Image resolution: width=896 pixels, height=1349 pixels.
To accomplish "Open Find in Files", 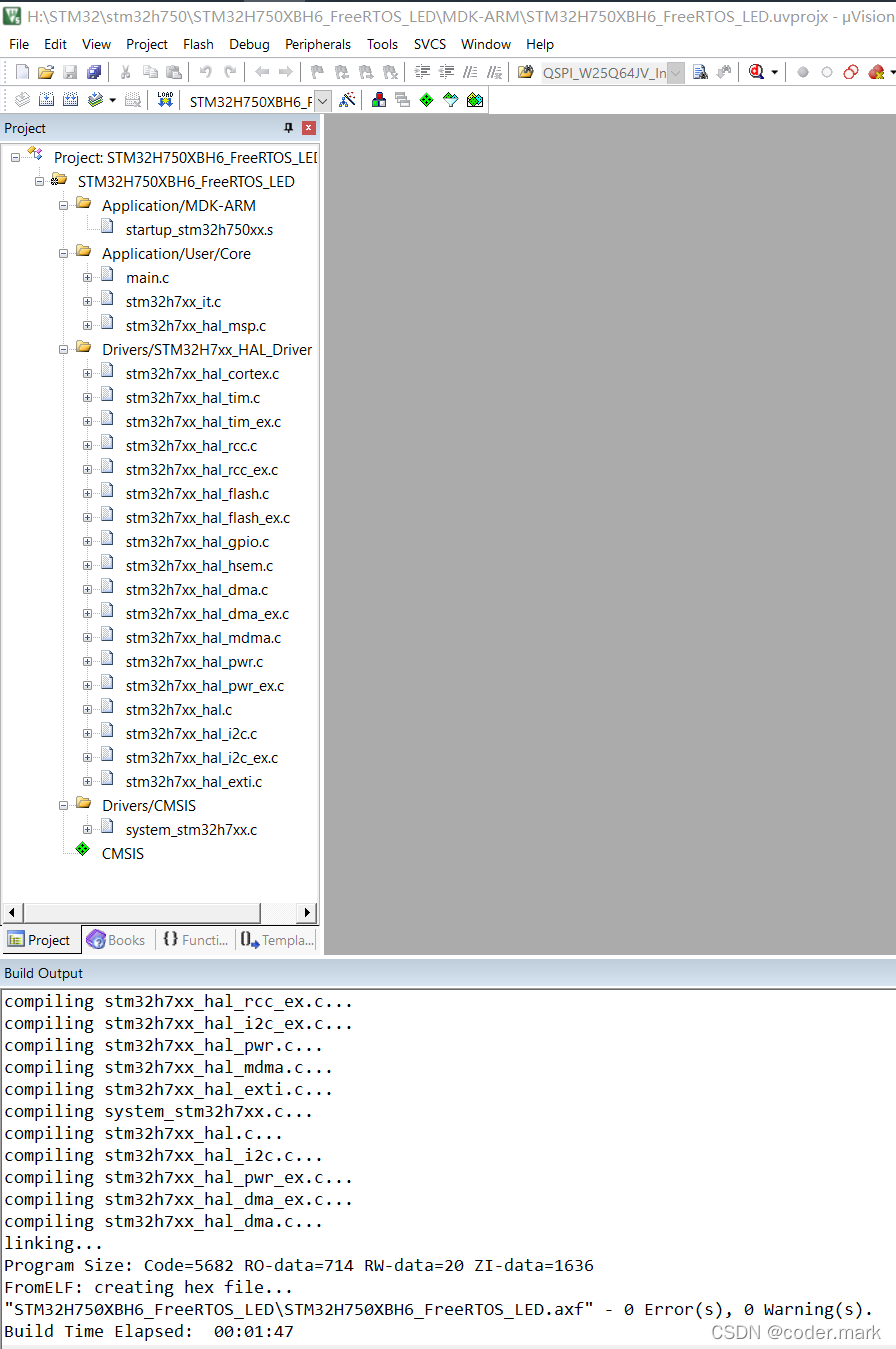I will point(525,72).
